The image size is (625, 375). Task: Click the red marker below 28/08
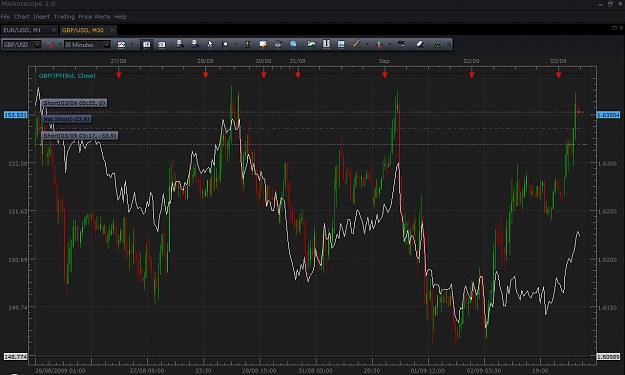tap(205, 75)
